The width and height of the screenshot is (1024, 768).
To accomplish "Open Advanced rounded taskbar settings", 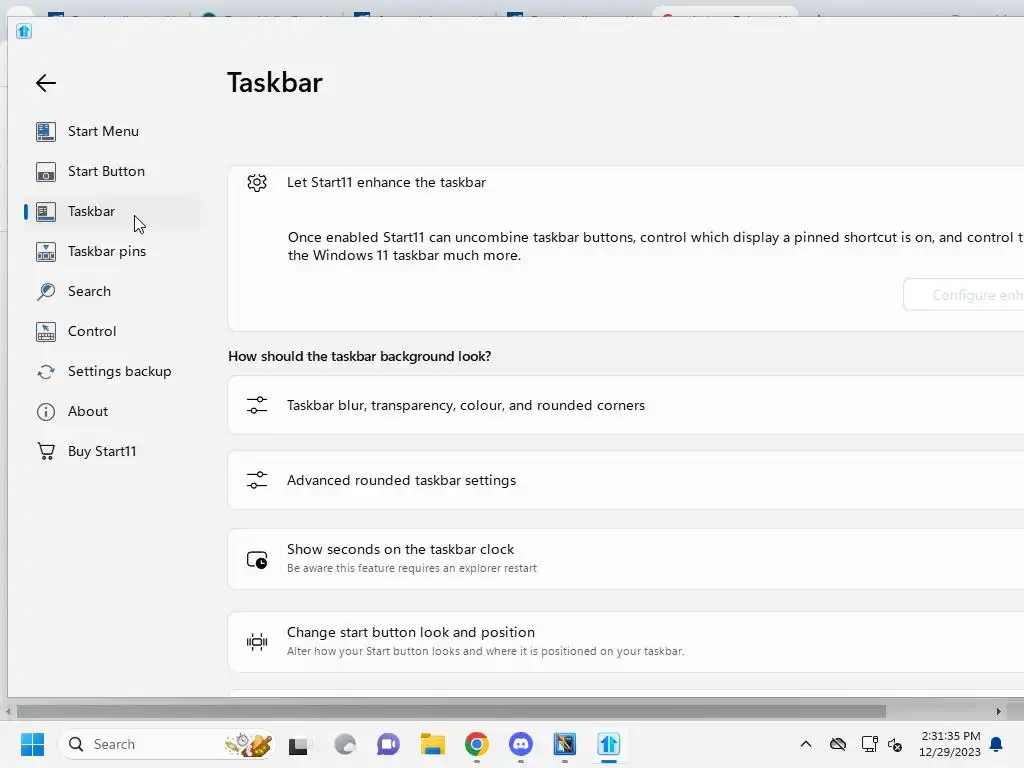I will pos(626,480).
